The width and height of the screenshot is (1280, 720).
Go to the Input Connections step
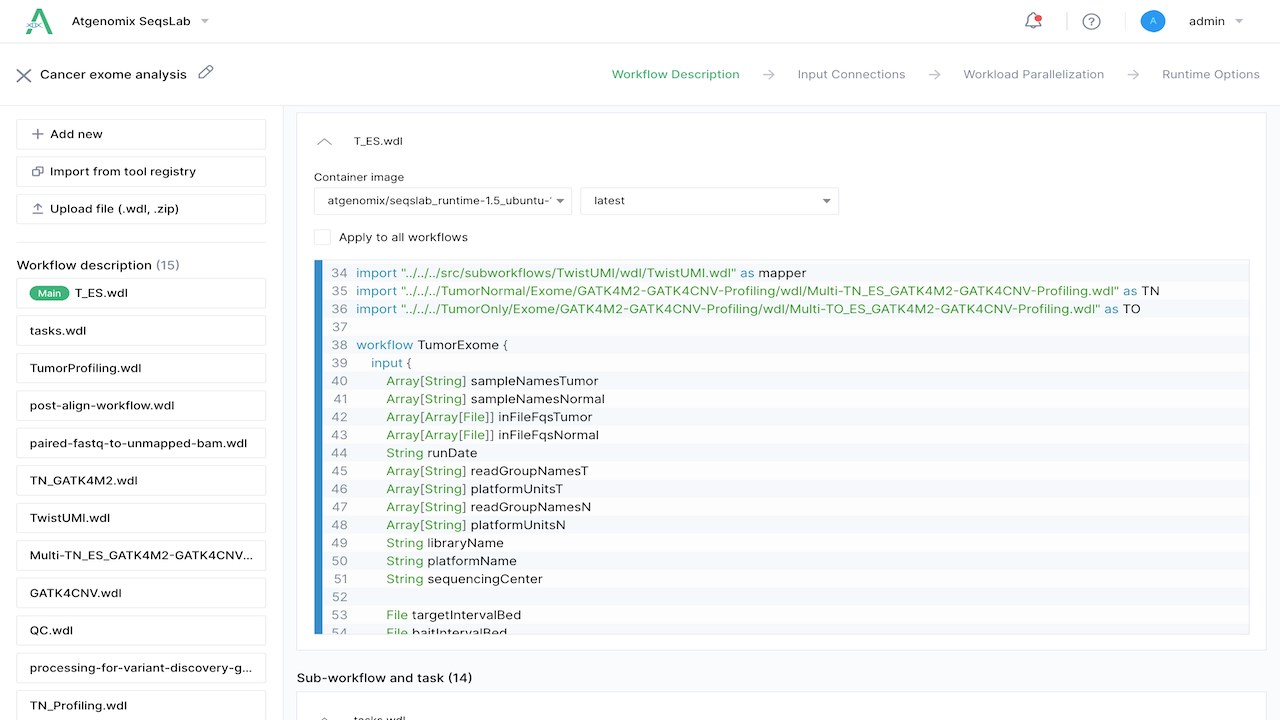[x=851, y=74]
